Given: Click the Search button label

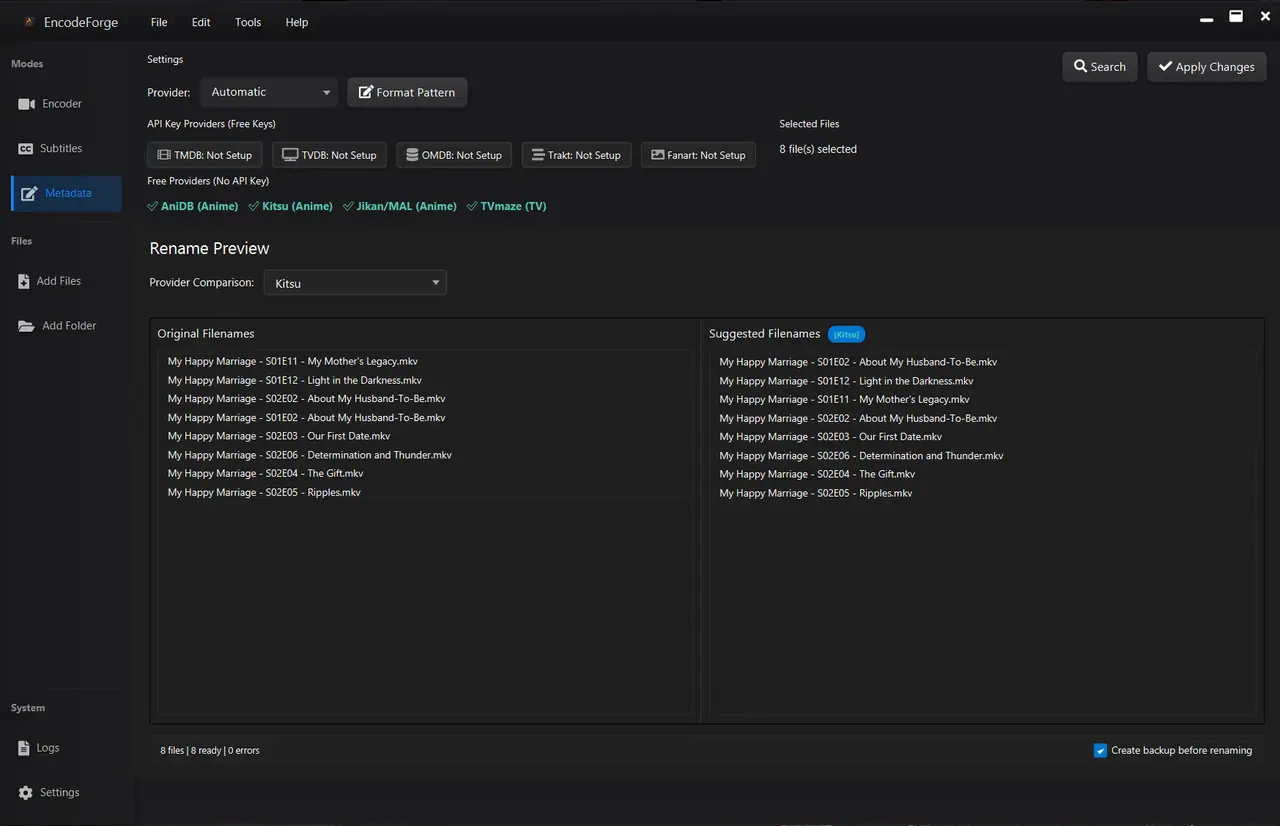Looking at the screenshot, I should click(1108, 67).
